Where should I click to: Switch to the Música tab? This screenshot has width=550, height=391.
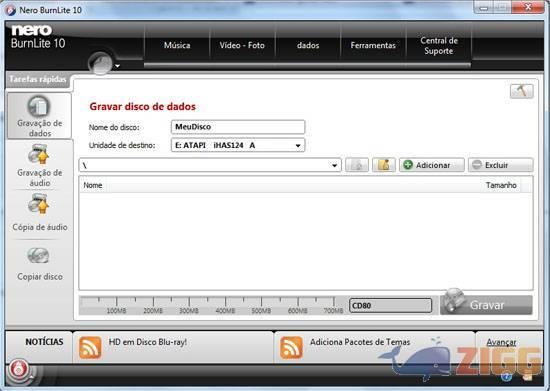(177, 45)
